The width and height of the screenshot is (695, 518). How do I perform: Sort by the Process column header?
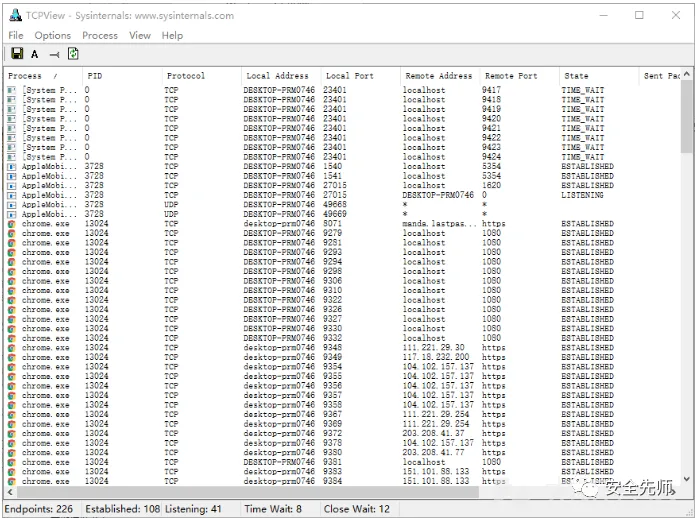[43, 76]
